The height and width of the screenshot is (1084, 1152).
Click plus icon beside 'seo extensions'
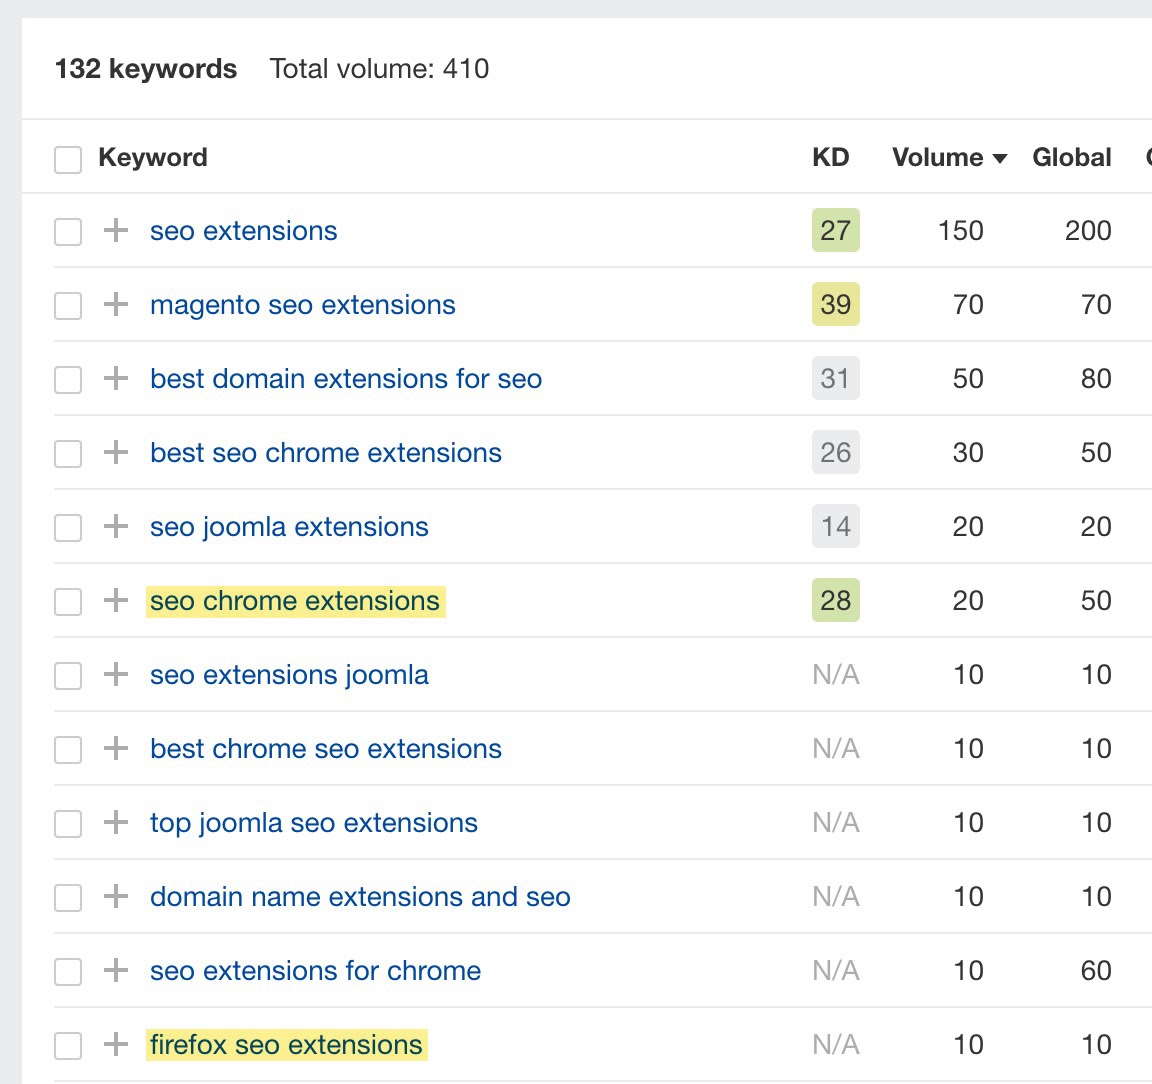[116, 231]
